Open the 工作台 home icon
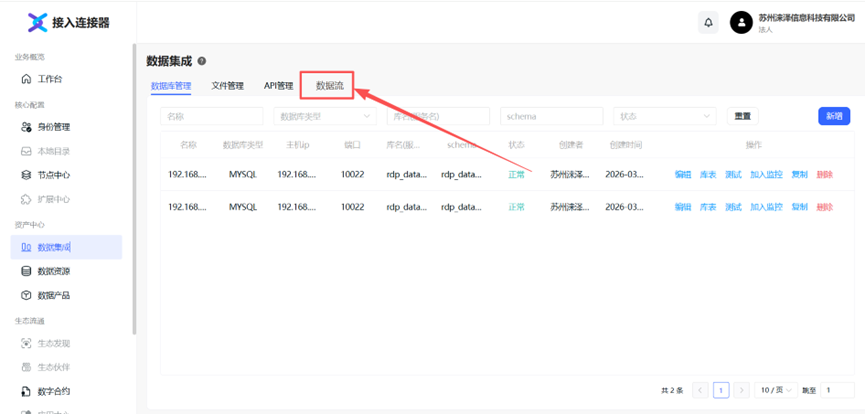Screen dimensions: 865x414 click(27, 79)
